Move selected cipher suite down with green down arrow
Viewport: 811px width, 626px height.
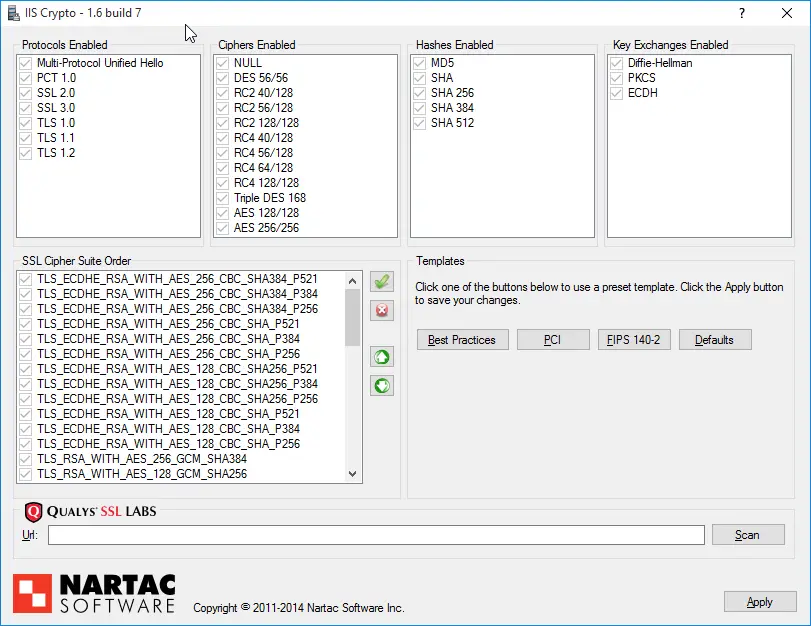381,386
